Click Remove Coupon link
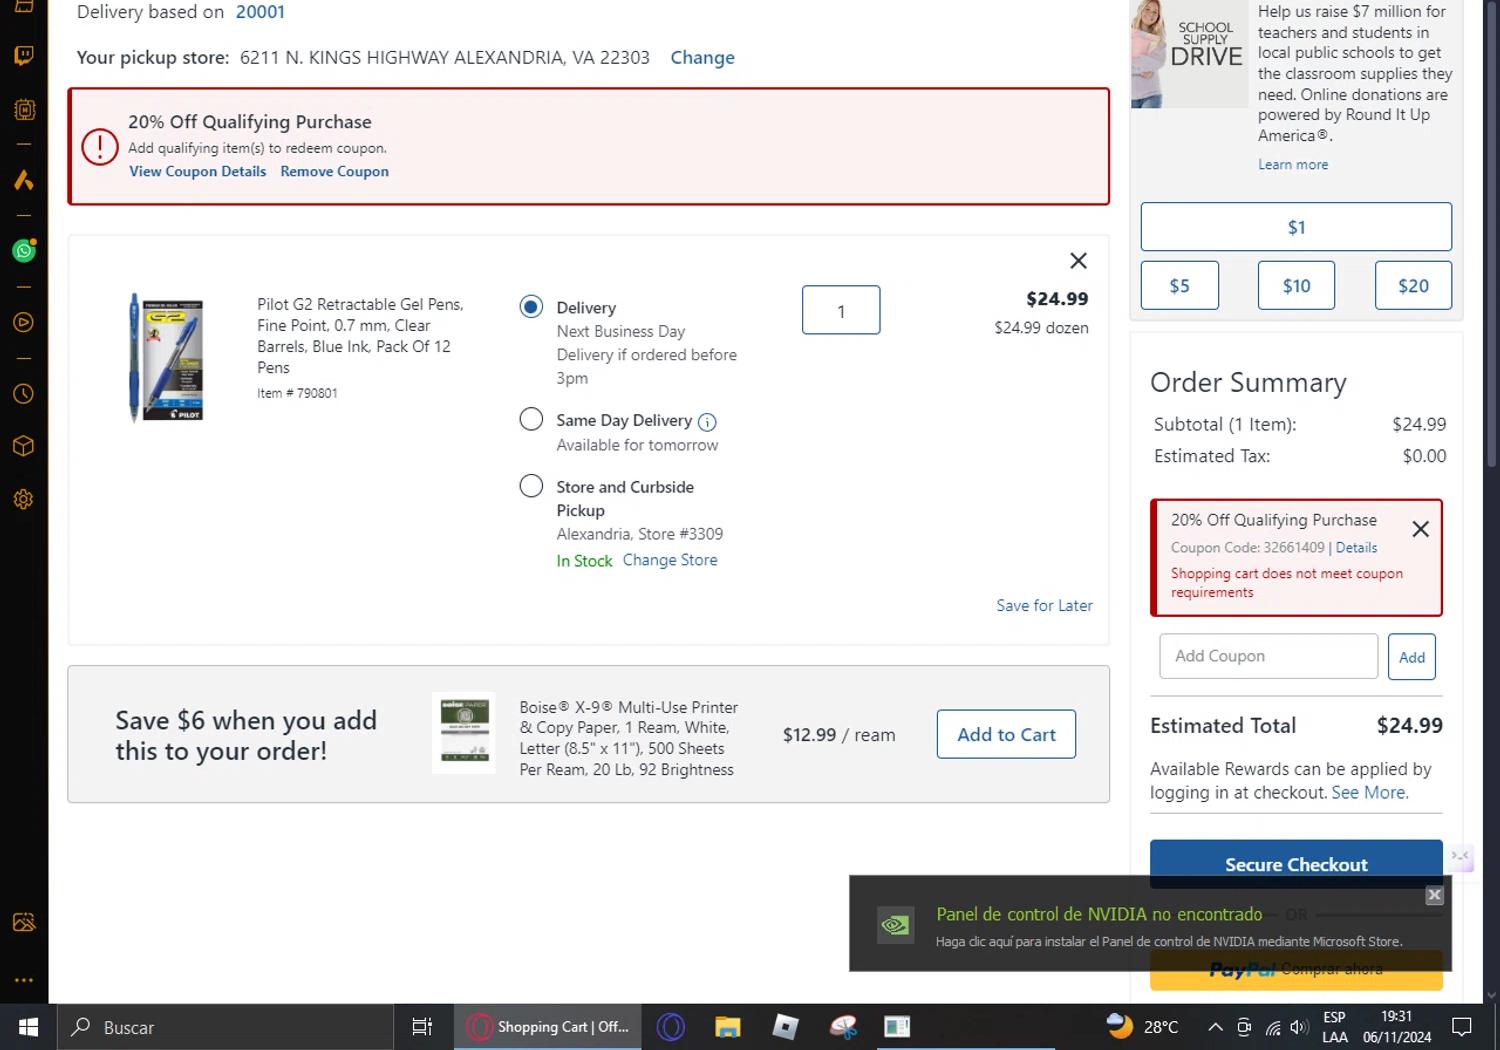The height and width of the screenshot is (1050, 1500). (x=335, y=171)
